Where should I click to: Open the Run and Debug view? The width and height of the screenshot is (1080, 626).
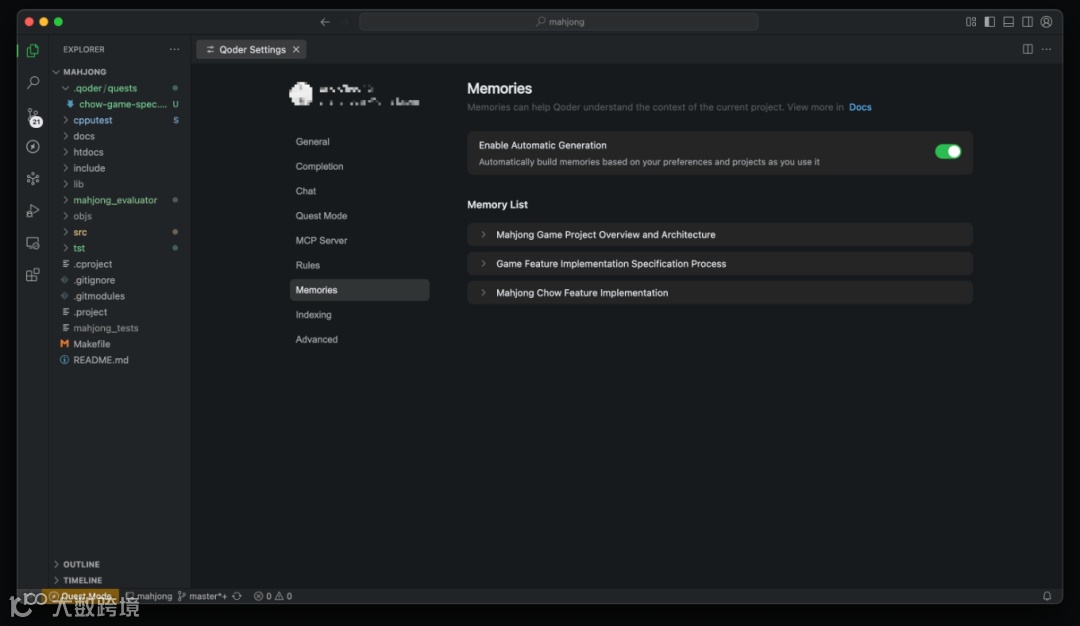(x=33, y=211)
